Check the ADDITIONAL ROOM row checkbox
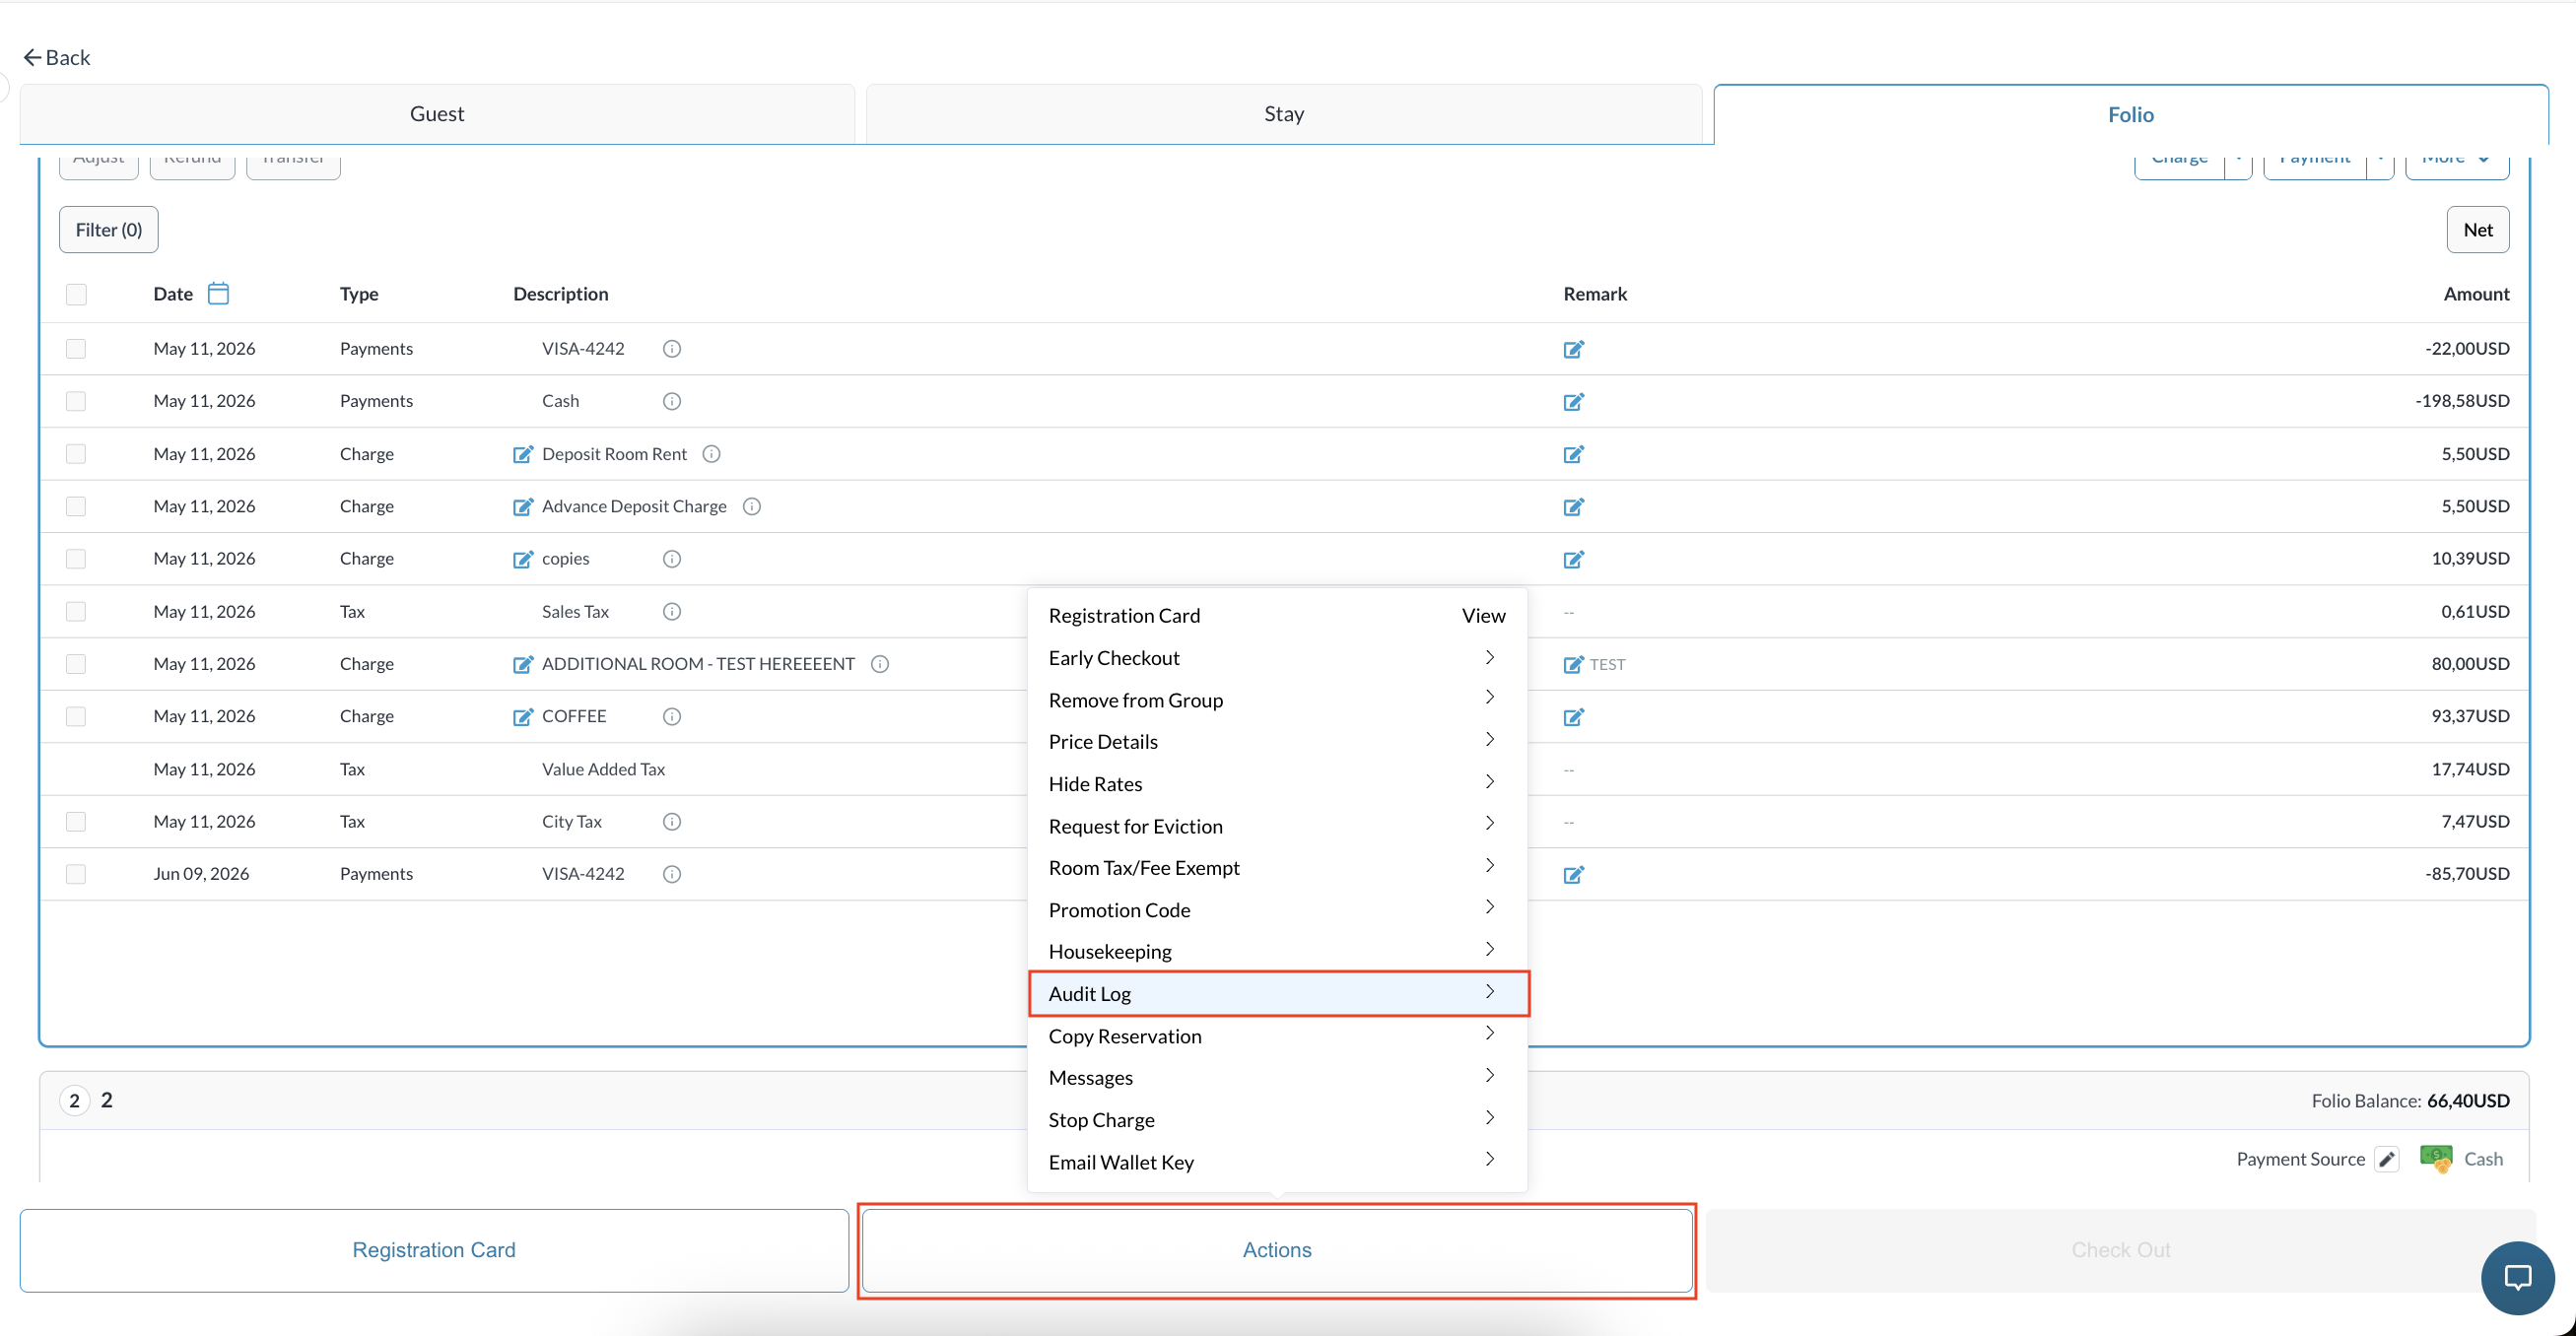Image resolution: width=2576 pixels, height=1336 pixels. pos(76,664)
